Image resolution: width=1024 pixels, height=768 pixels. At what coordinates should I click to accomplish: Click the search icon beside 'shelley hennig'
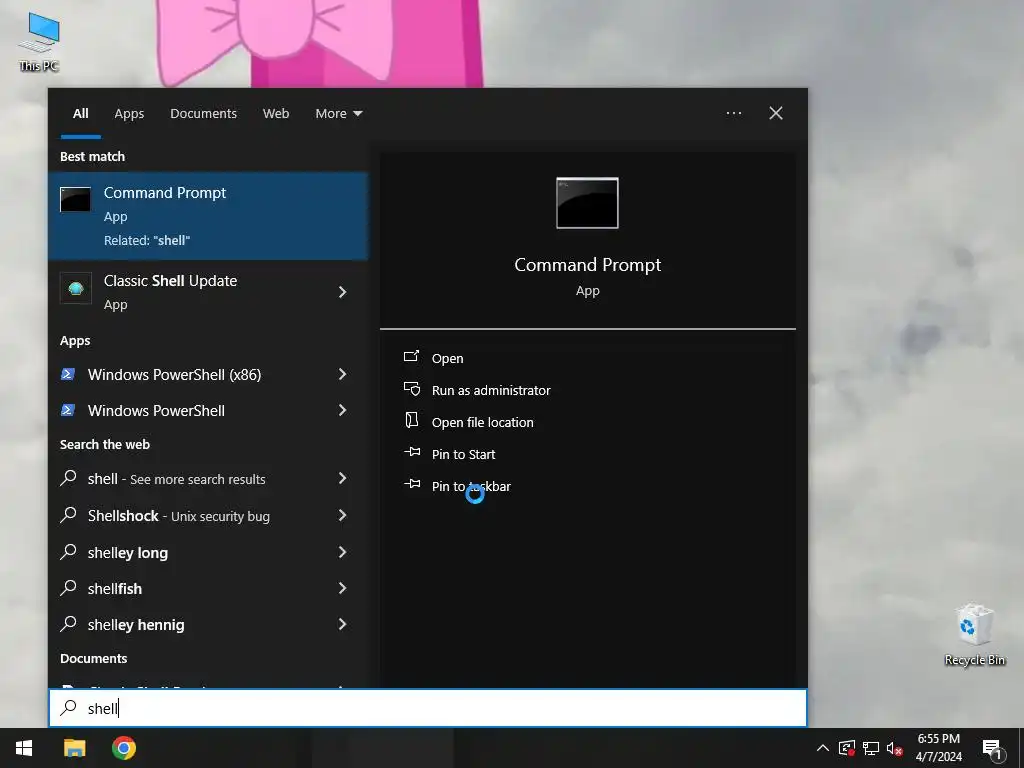(x=68, y=624)
